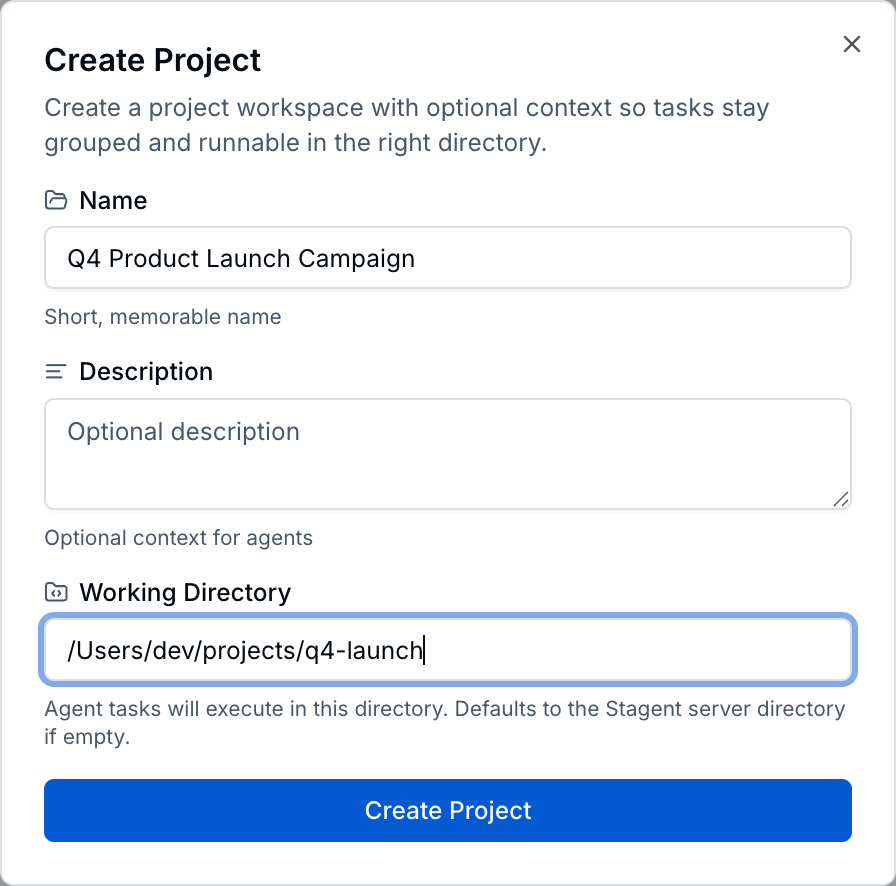The width and height of the screenshot is (896, 886).
Task: Click the textarea resize handle
Action: [841, 500]
